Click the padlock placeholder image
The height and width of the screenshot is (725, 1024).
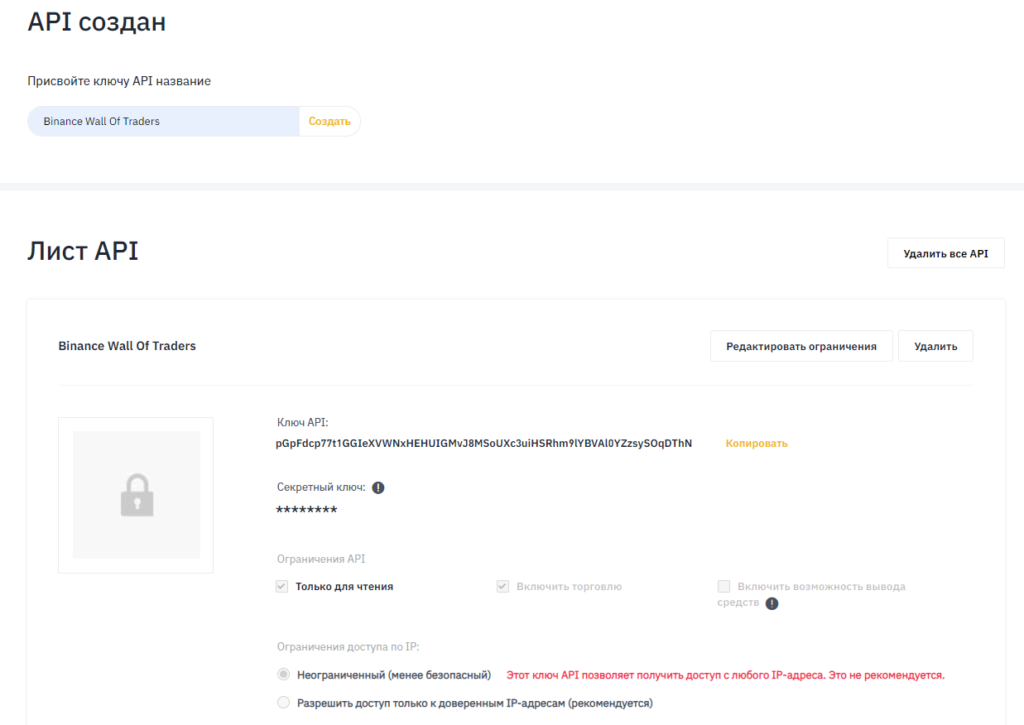(x=135, y=494)
